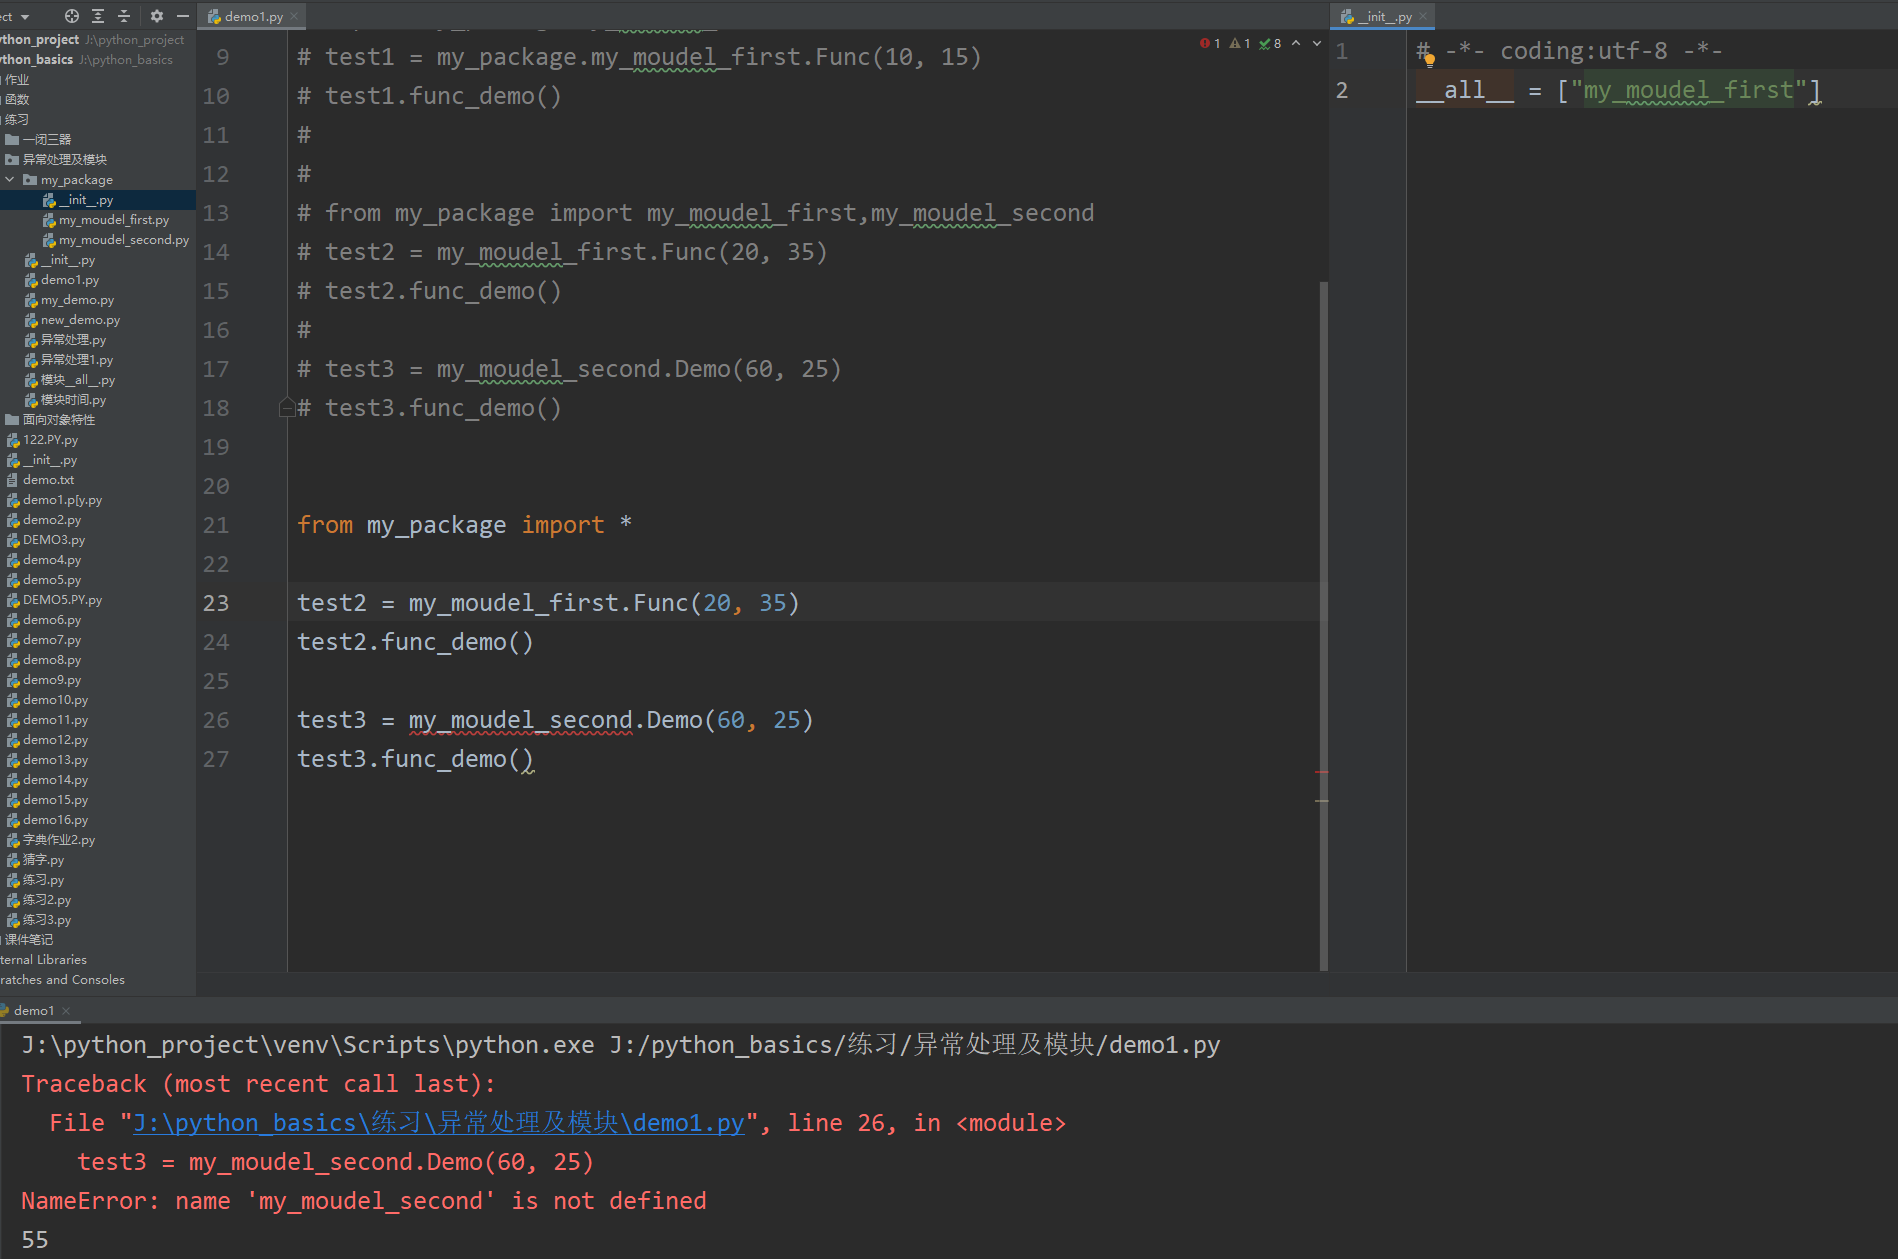Click the yellow warning count indicator
Viewport: 1898px width, 1259px height.
[1240, 44]
